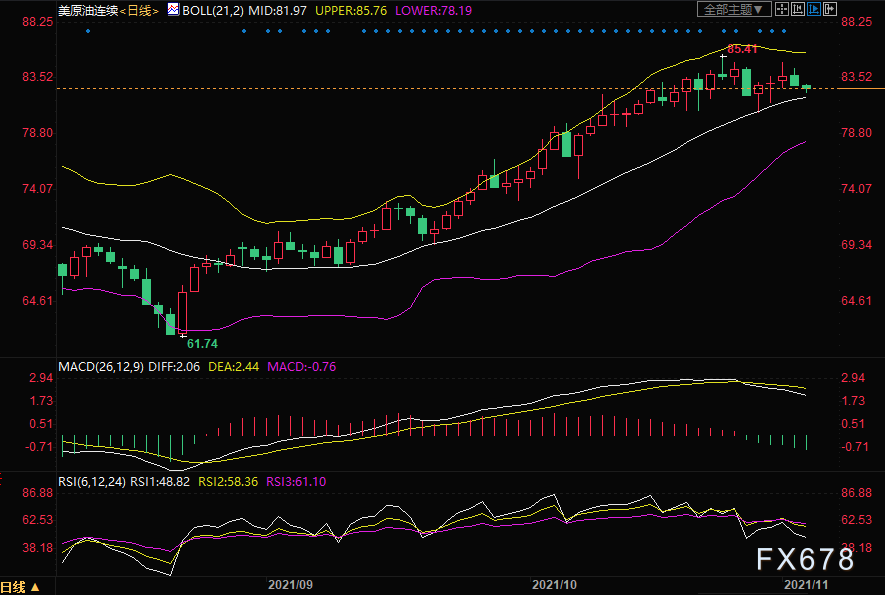The height and width of the screenshot is (595, 885).
Task: Click the 86.88 label on the right RSI axis
Action: (x=857, y=493)
